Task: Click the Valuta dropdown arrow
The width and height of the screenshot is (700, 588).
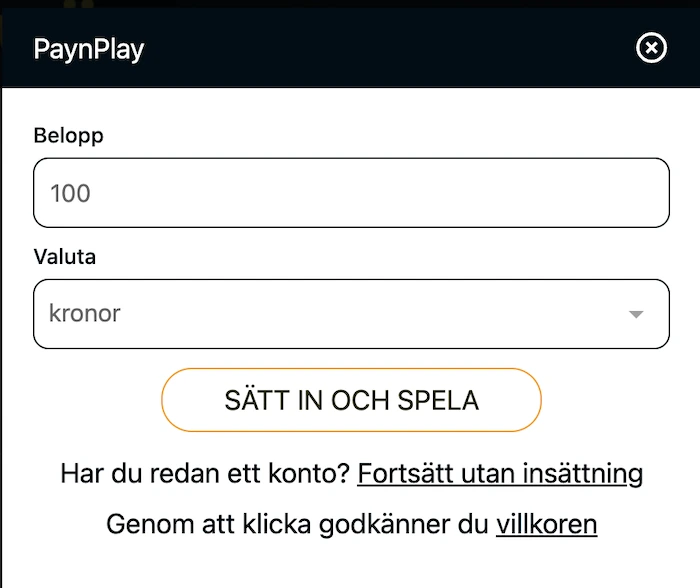Action: pyautogui.click(x=636, y=315)
